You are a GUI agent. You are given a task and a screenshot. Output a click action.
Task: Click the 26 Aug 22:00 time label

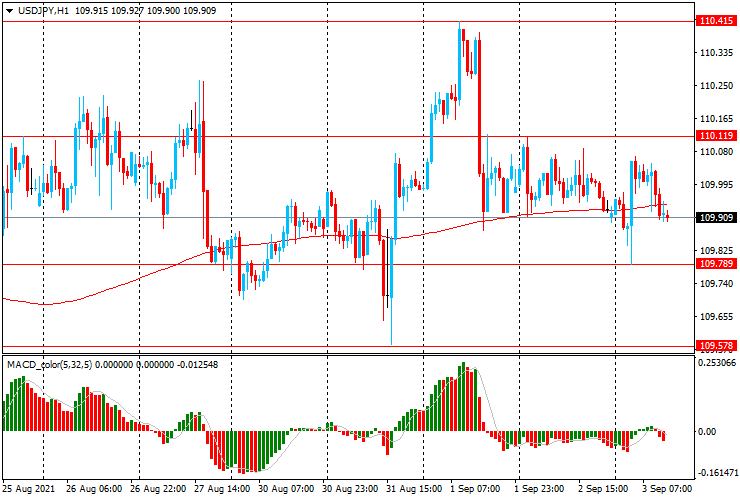tap(158, 489)
